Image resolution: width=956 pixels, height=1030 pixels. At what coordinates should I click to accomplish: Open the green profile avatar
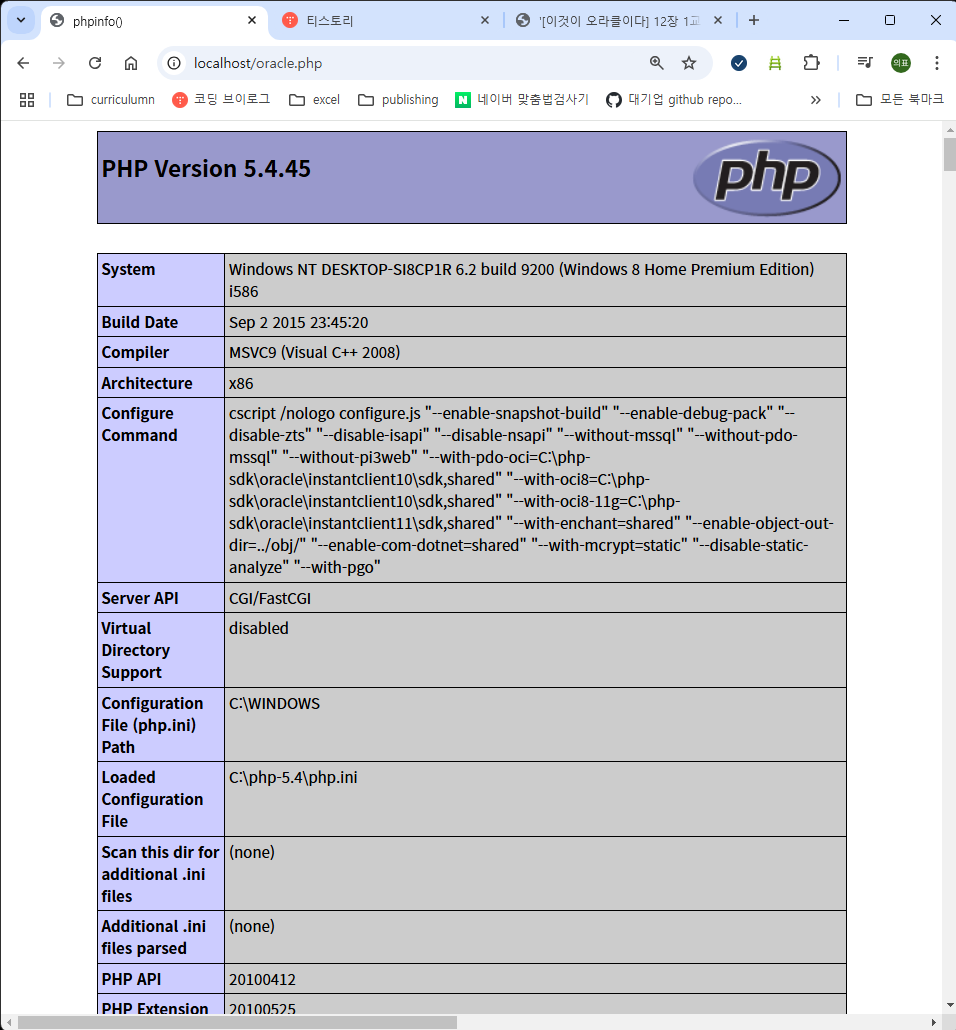[901, 63]
